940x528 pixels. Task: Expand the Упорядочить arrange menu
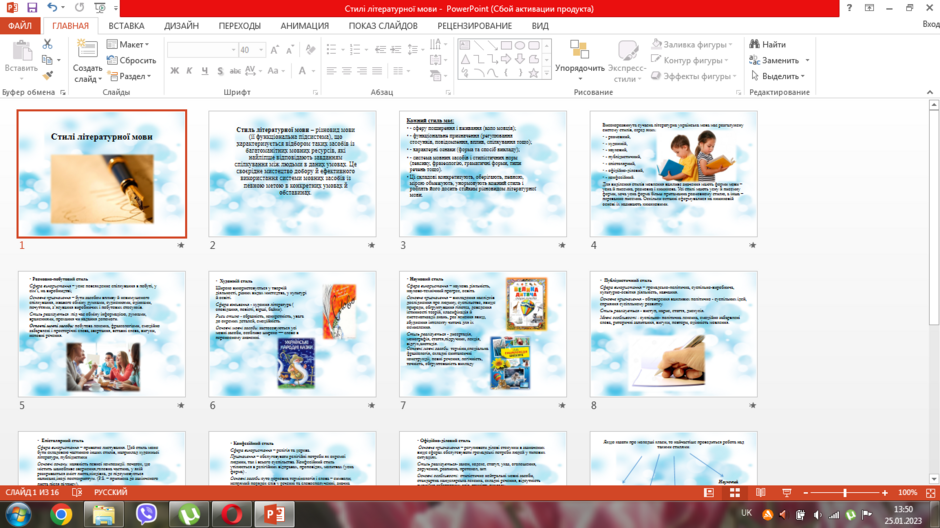tap(580, 62)
